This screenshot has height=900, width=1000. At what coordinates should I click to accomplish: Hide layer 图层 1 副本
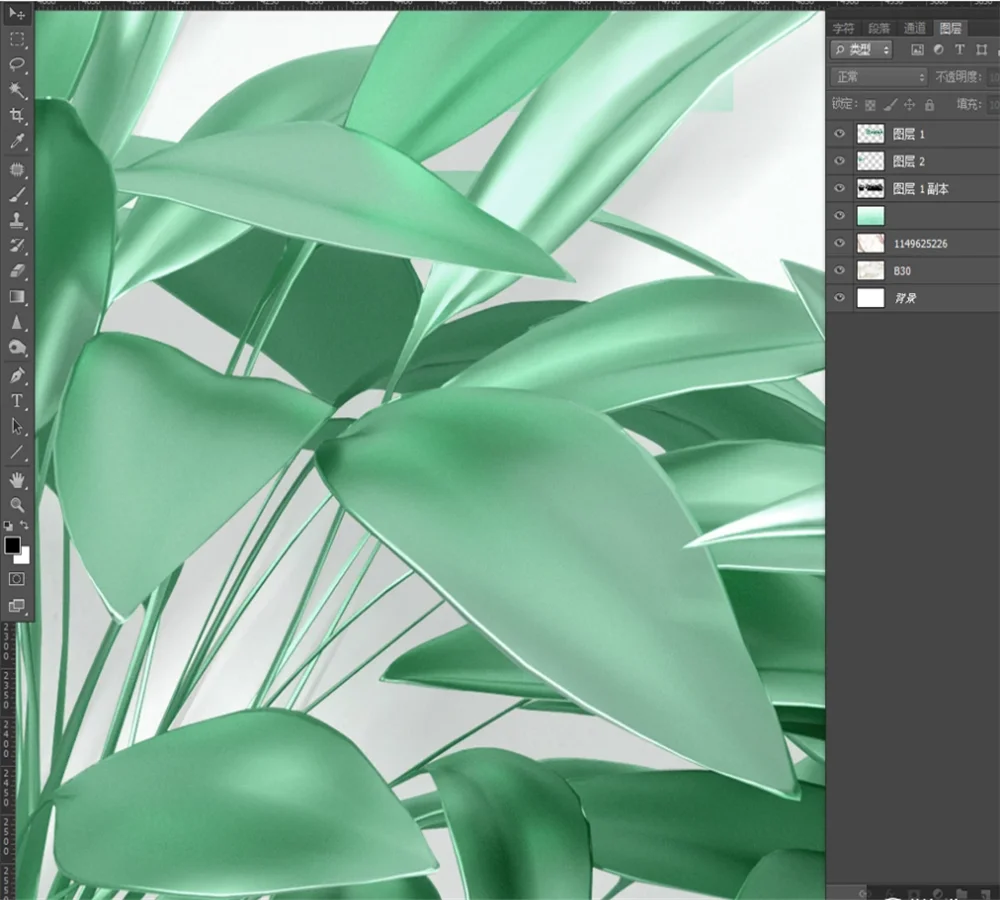pos(839,188)
